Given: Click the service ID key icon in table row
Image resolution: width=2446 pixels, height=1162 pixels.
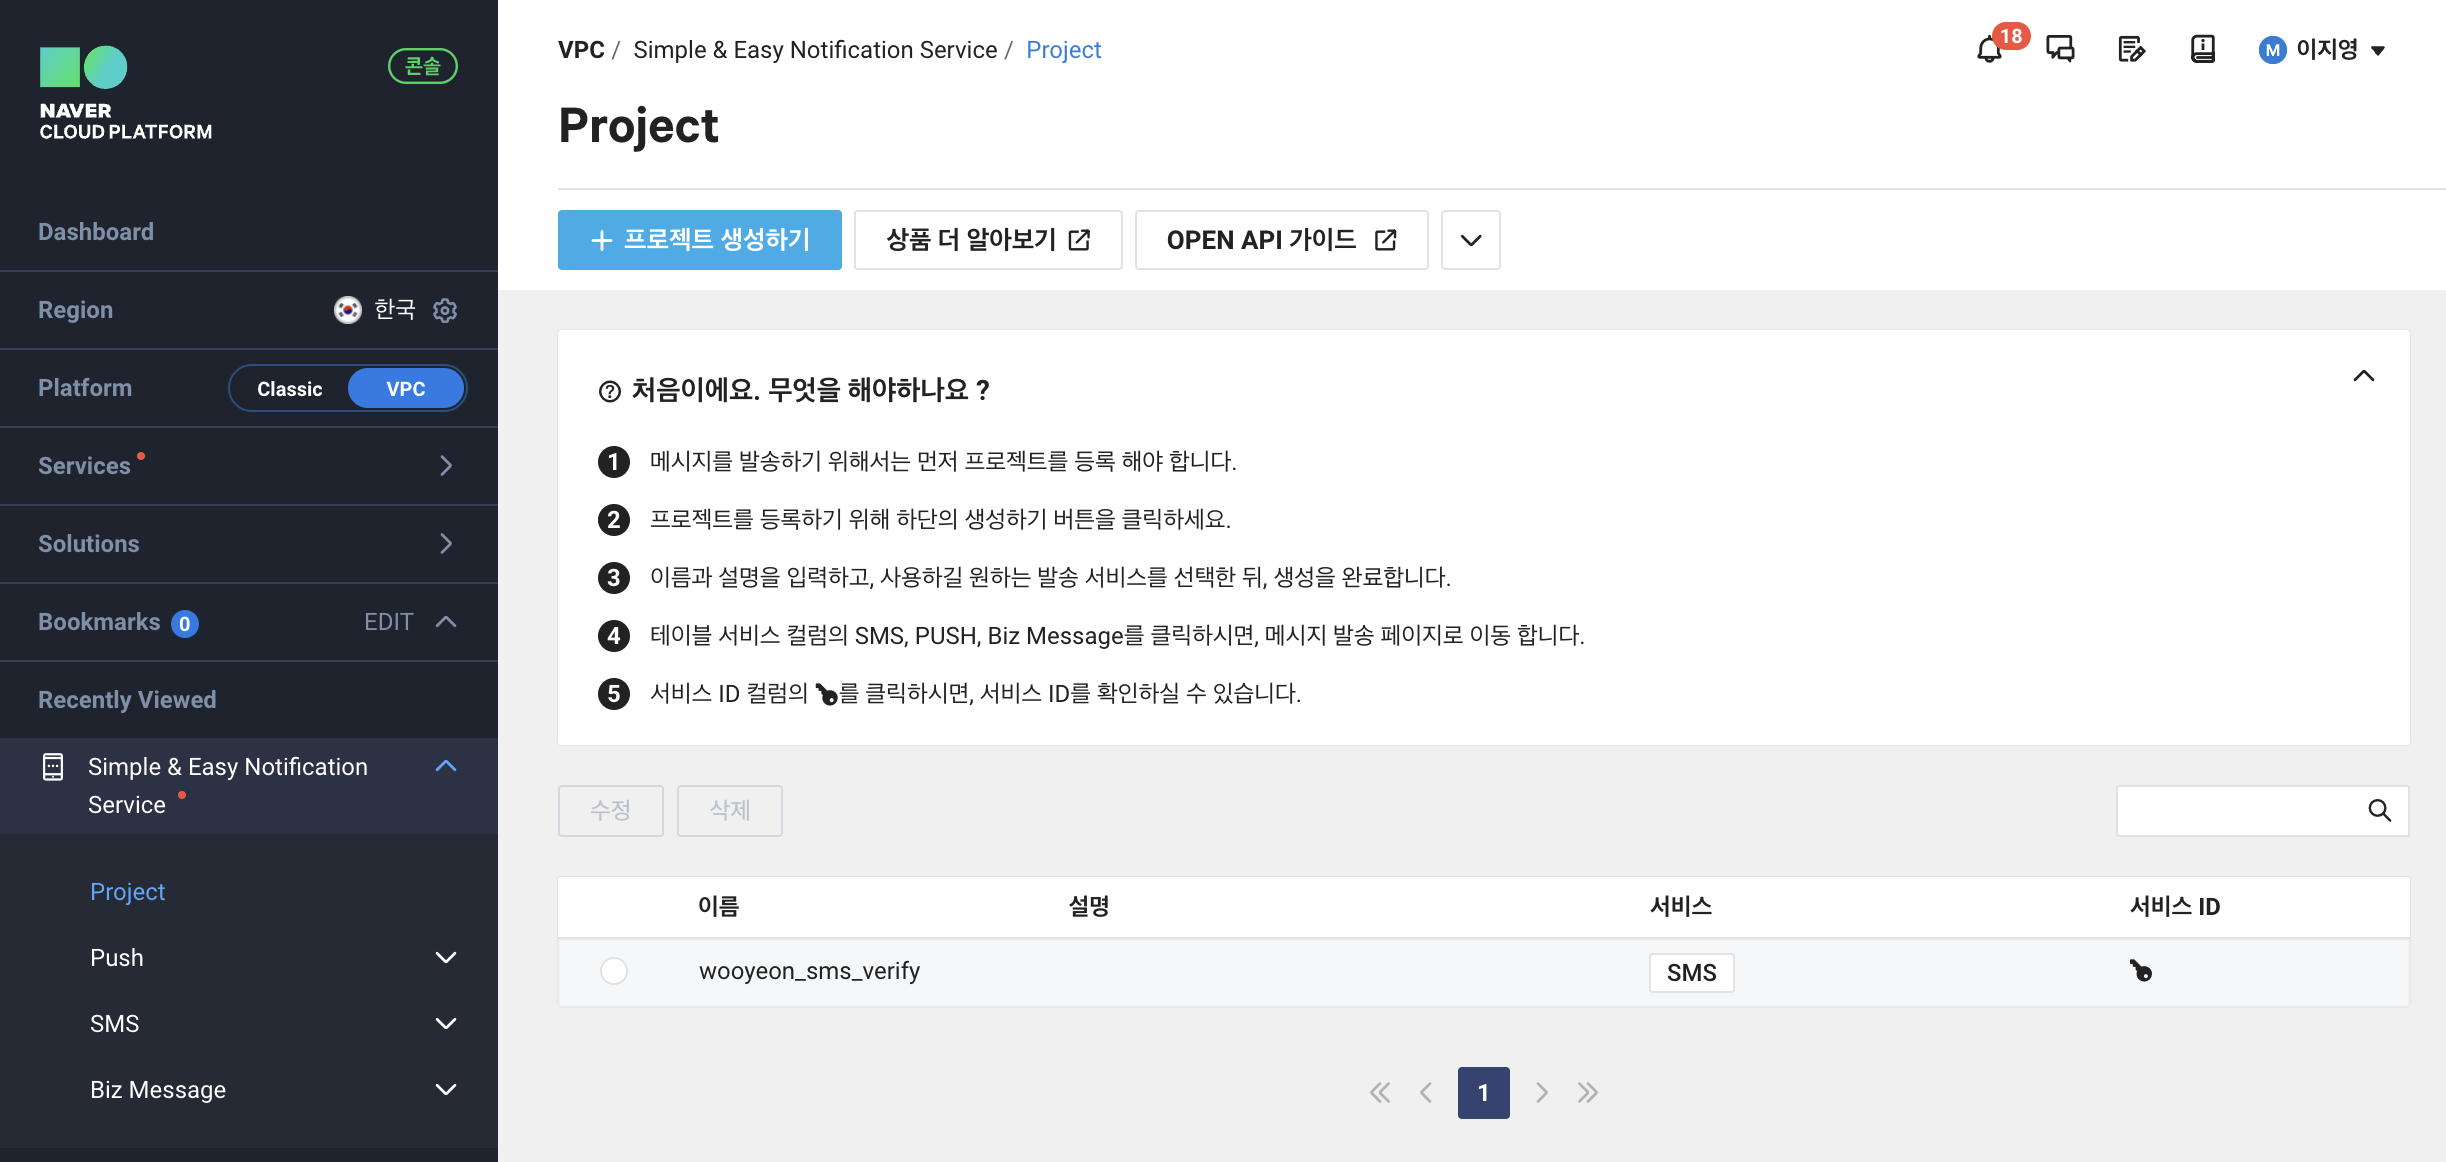Looking at the screenshot, I should click(x=2140, y=971).
